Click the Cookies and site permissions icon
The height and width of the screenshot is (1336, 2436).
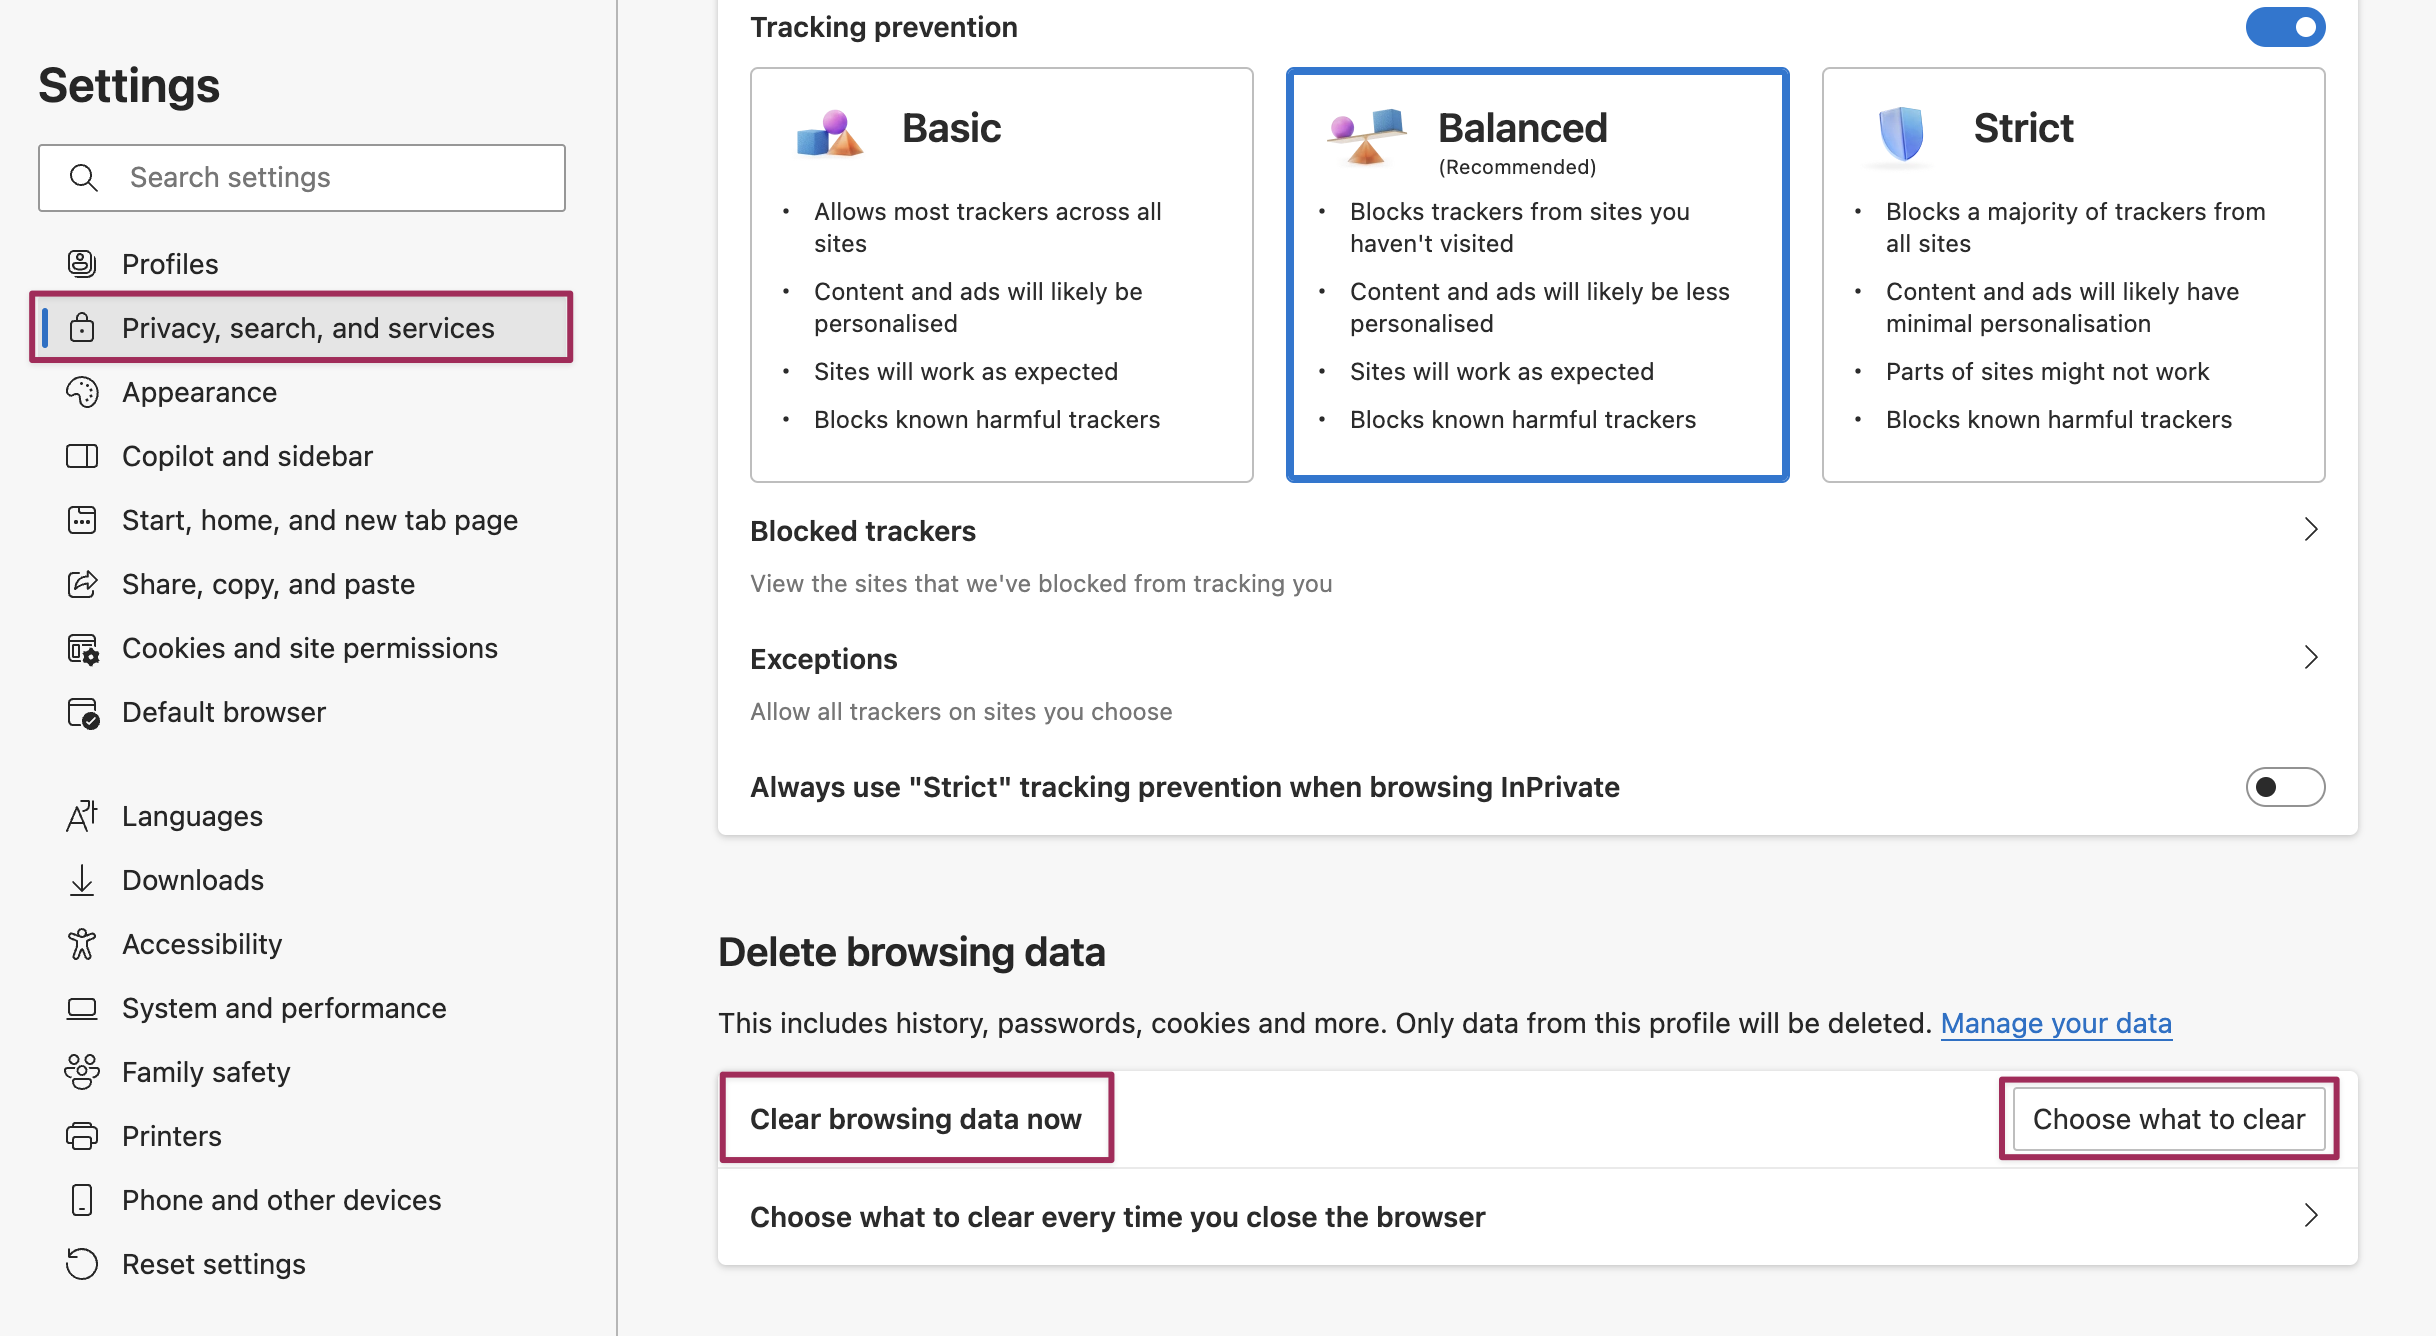[82, 648]
